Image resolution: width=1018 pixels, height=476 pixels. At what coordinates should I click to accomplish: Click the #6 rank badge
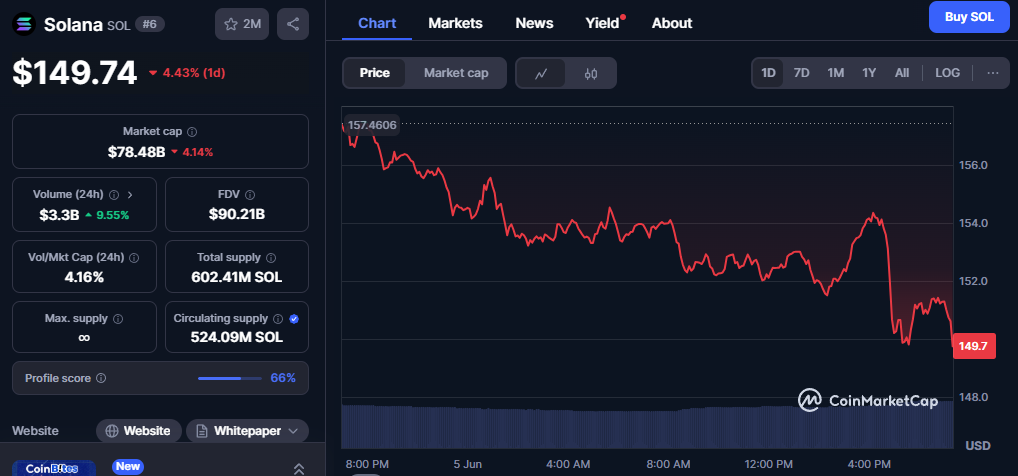tap(150, 24)
